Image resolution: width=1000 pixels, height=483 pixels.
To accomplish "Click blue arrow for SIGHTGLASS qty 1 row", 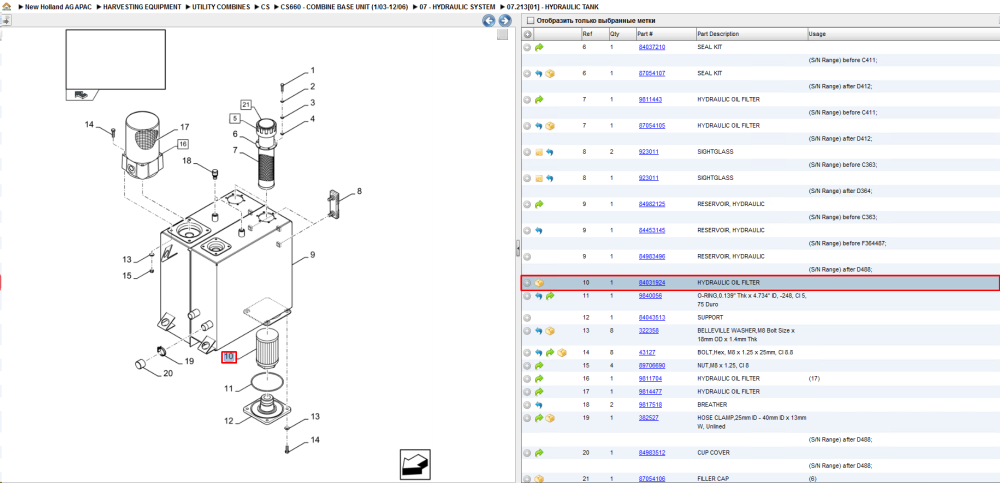I will click(x=550, y=178).
